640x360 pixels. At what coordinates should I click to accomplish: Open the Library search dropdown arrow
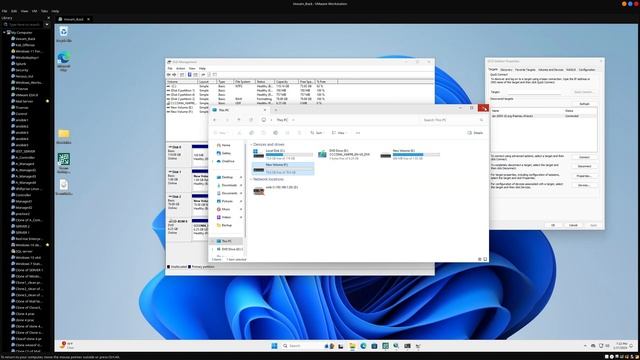coord(47,24)
